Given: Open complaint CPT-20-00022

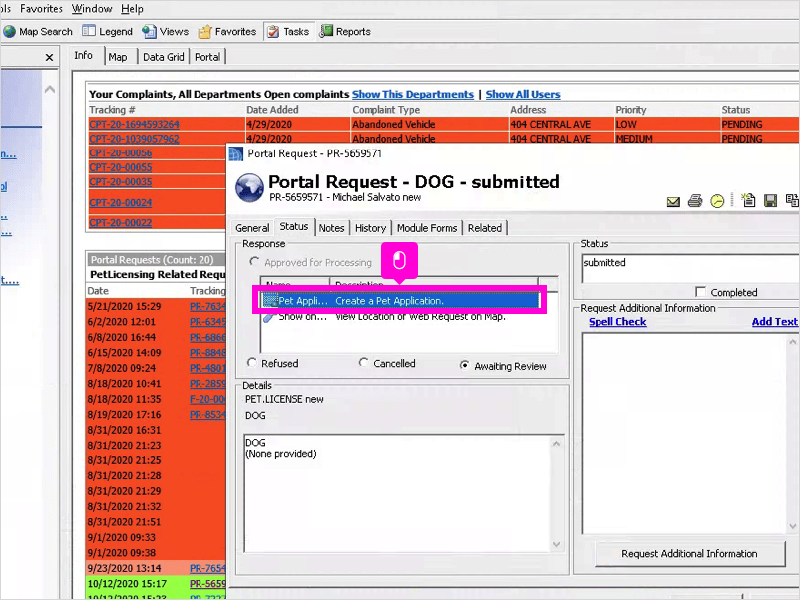Looking at the screenshot, I should pyautogui.click(x=120, y=222).
